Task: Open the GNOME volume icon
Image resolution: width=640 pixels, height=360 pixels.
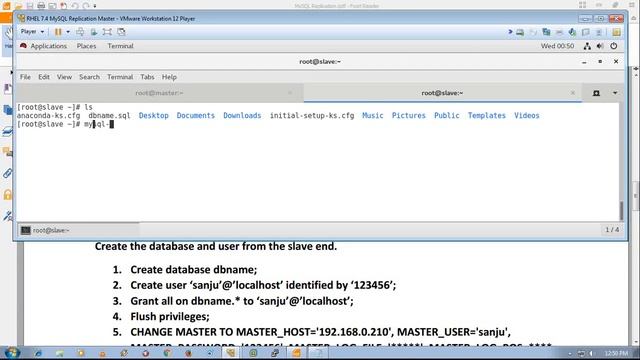Action: (x=600, y=46)
